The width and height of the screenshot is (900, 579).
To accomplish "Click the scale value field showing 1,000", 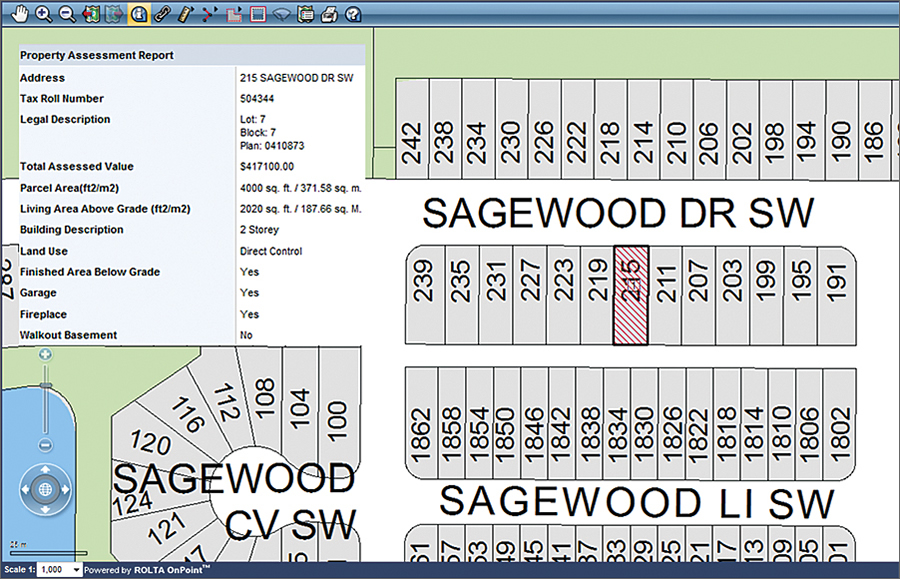I will pos(55,570).
